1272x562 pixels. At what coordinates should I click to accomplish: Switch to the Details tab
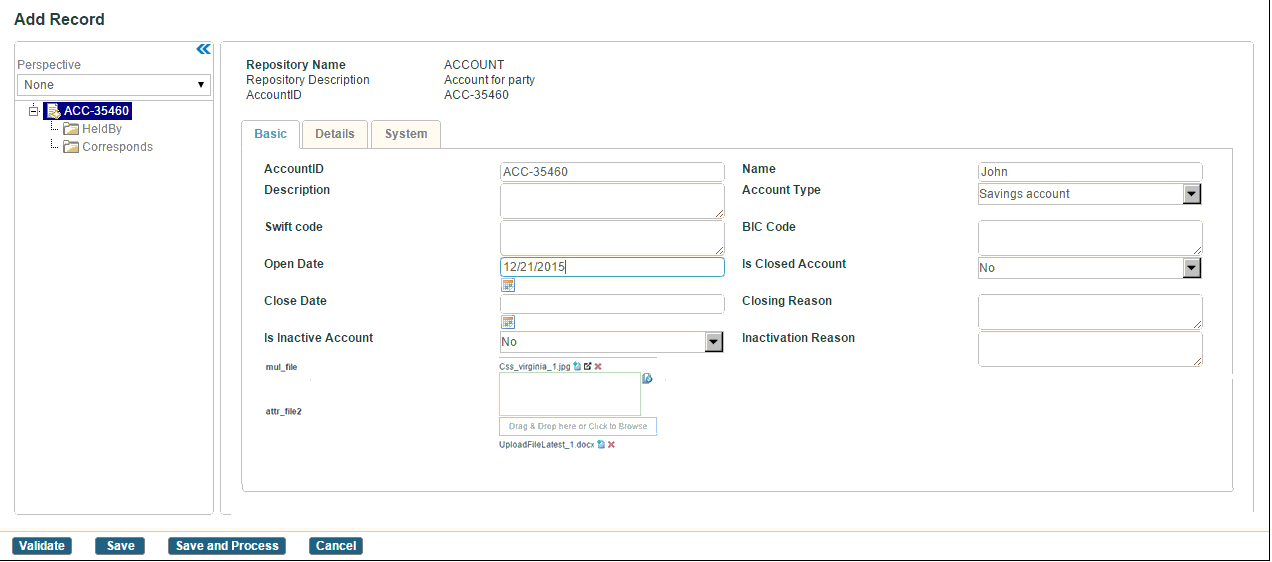tap(335, 134)
